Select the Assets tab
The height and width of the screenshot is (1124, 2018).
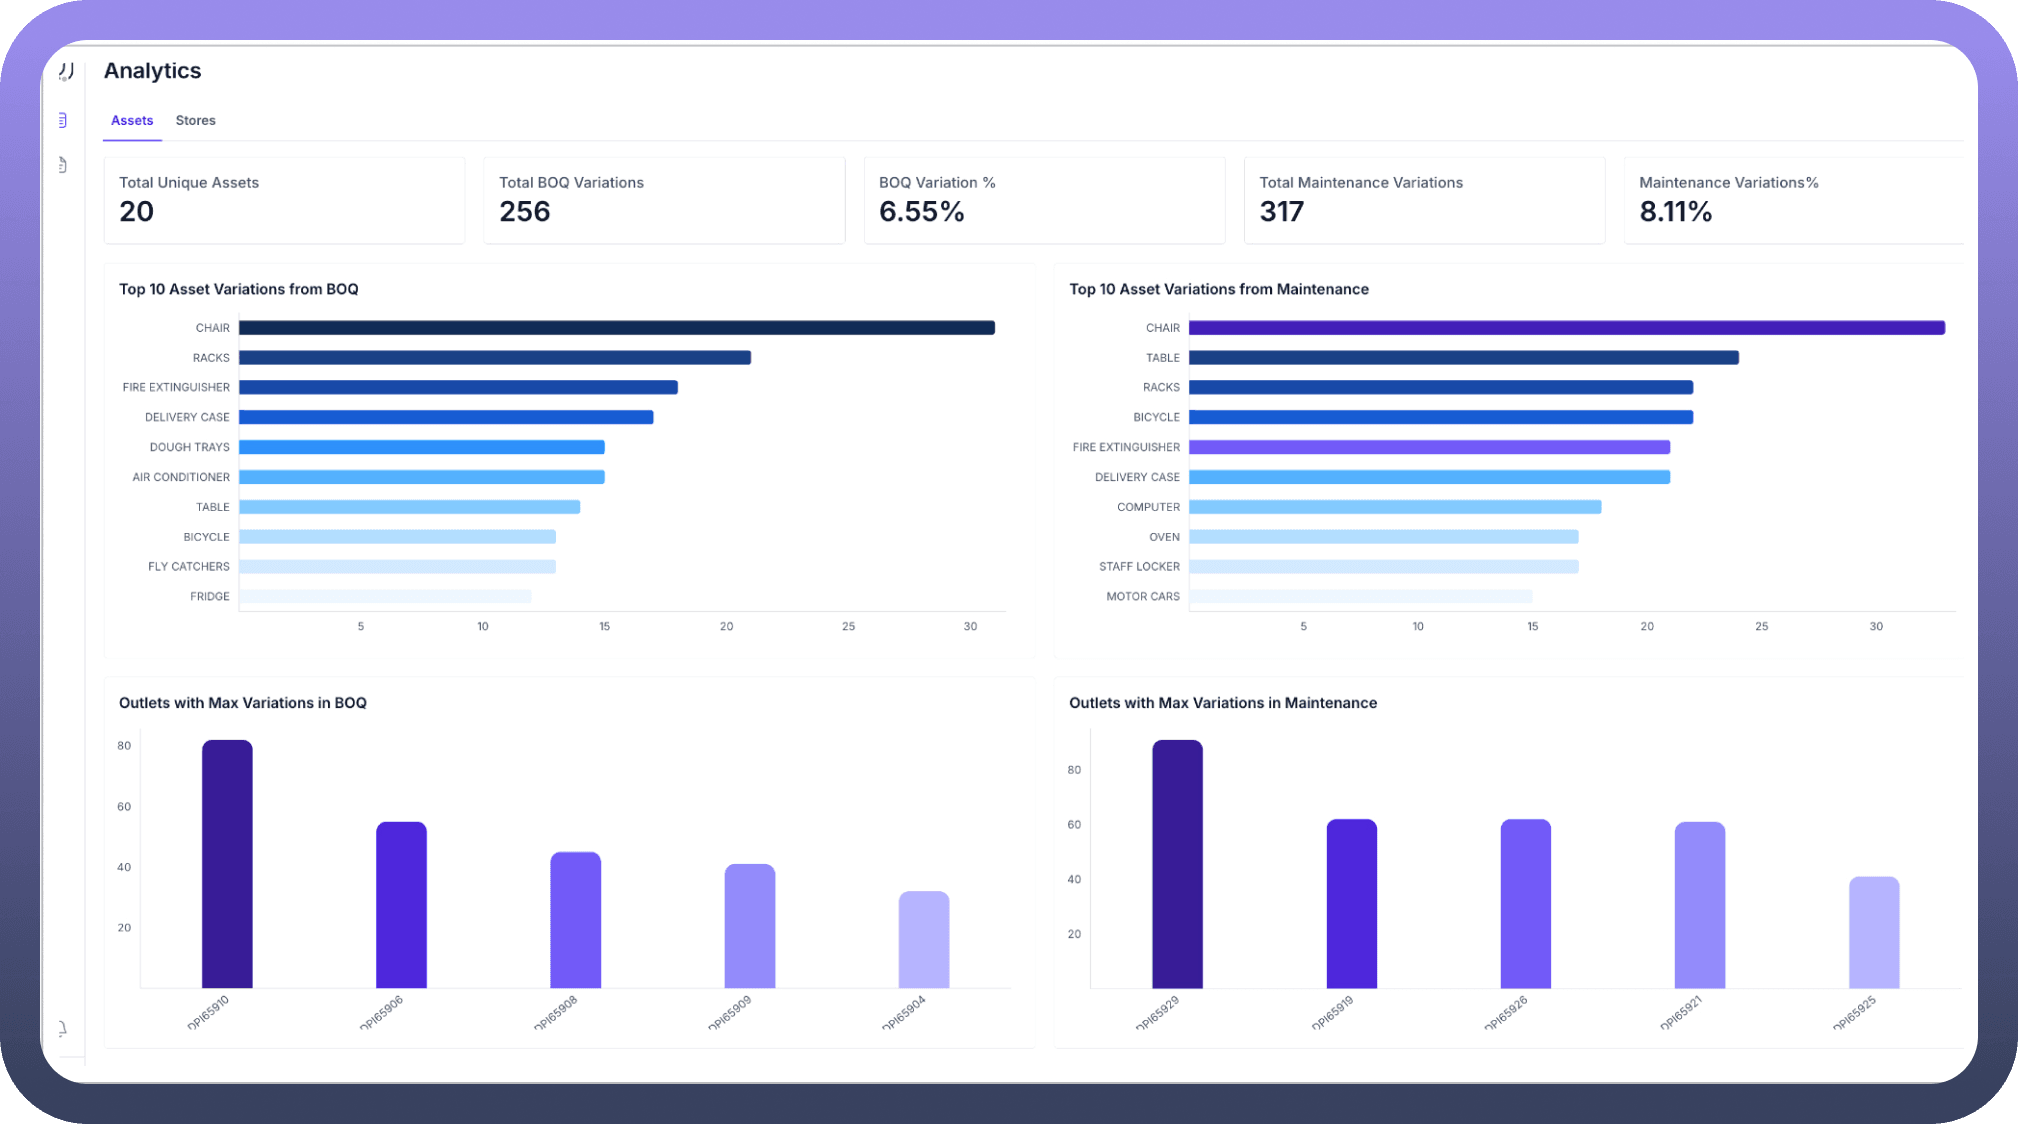(132, 121)
